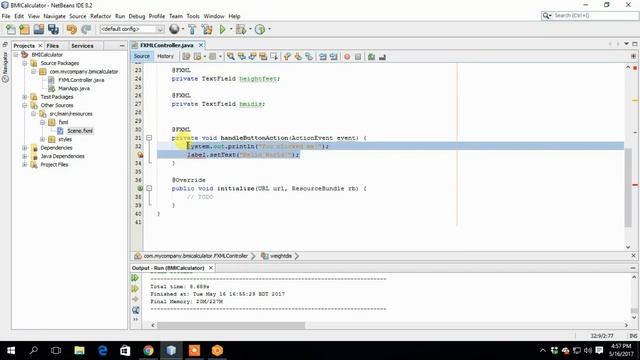Viewport: 640px width, 360px height.
Task: Open the default config combo box
Action: pos(132,29)
